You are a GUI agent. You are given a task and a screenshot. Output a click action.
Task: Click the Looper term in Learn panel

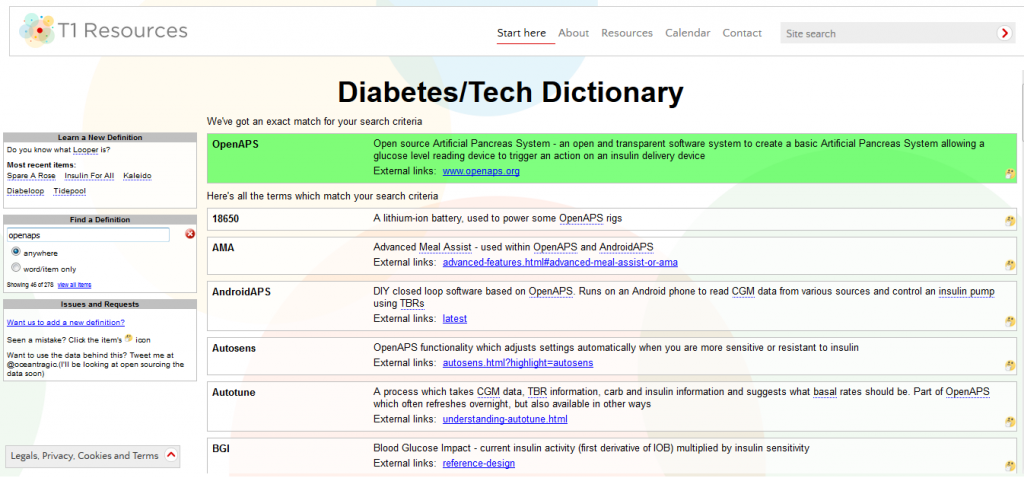(85, 150)
